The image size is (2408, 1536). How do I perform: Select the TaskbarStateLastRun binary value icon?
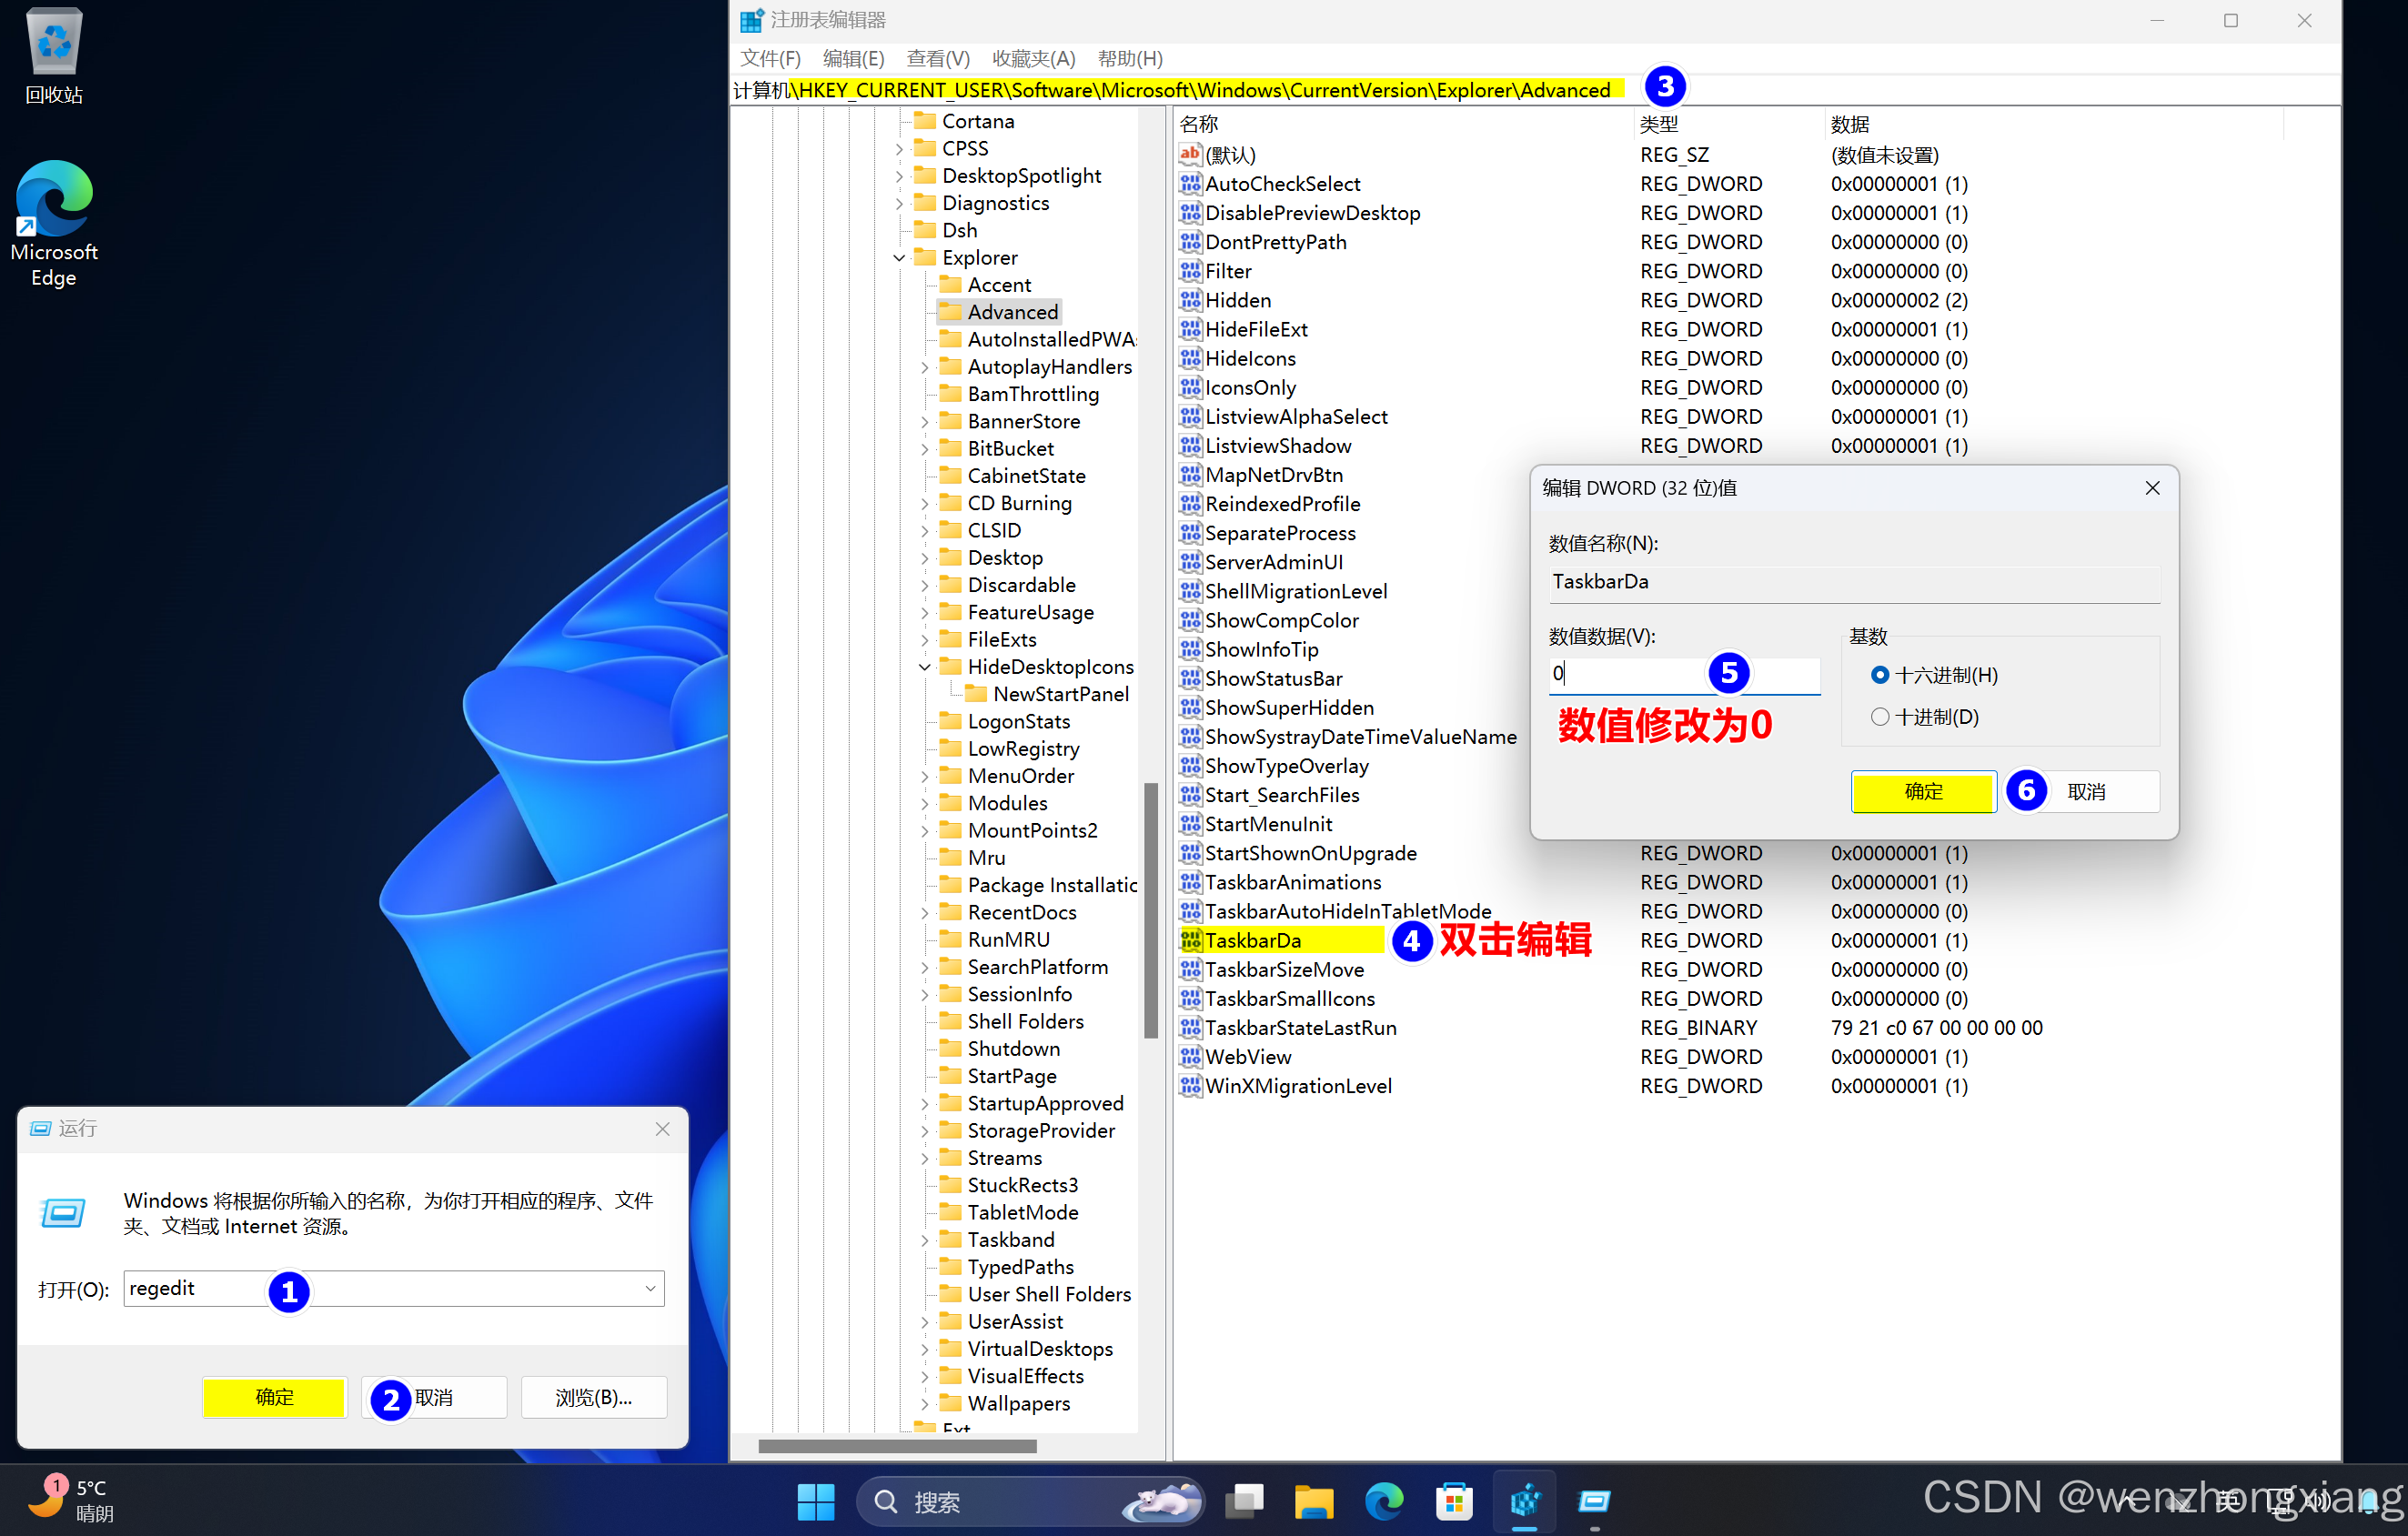click(x=1189, y=1027)
